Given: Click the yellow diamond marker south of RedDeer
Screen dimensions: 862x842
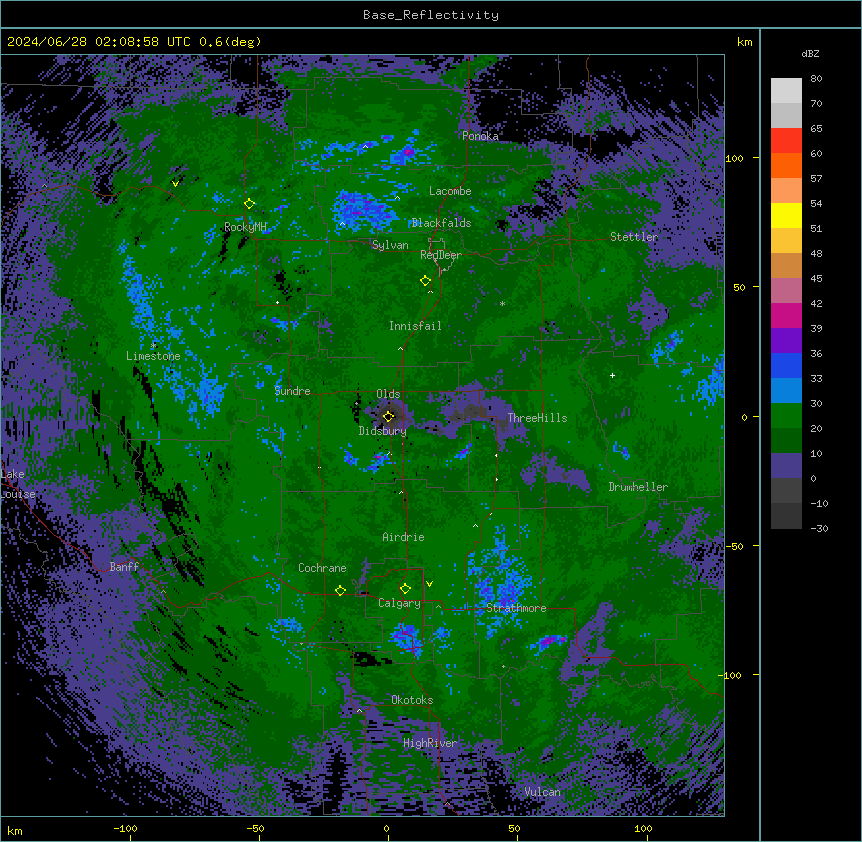Looking at the screenshot, I should point(425,281).
